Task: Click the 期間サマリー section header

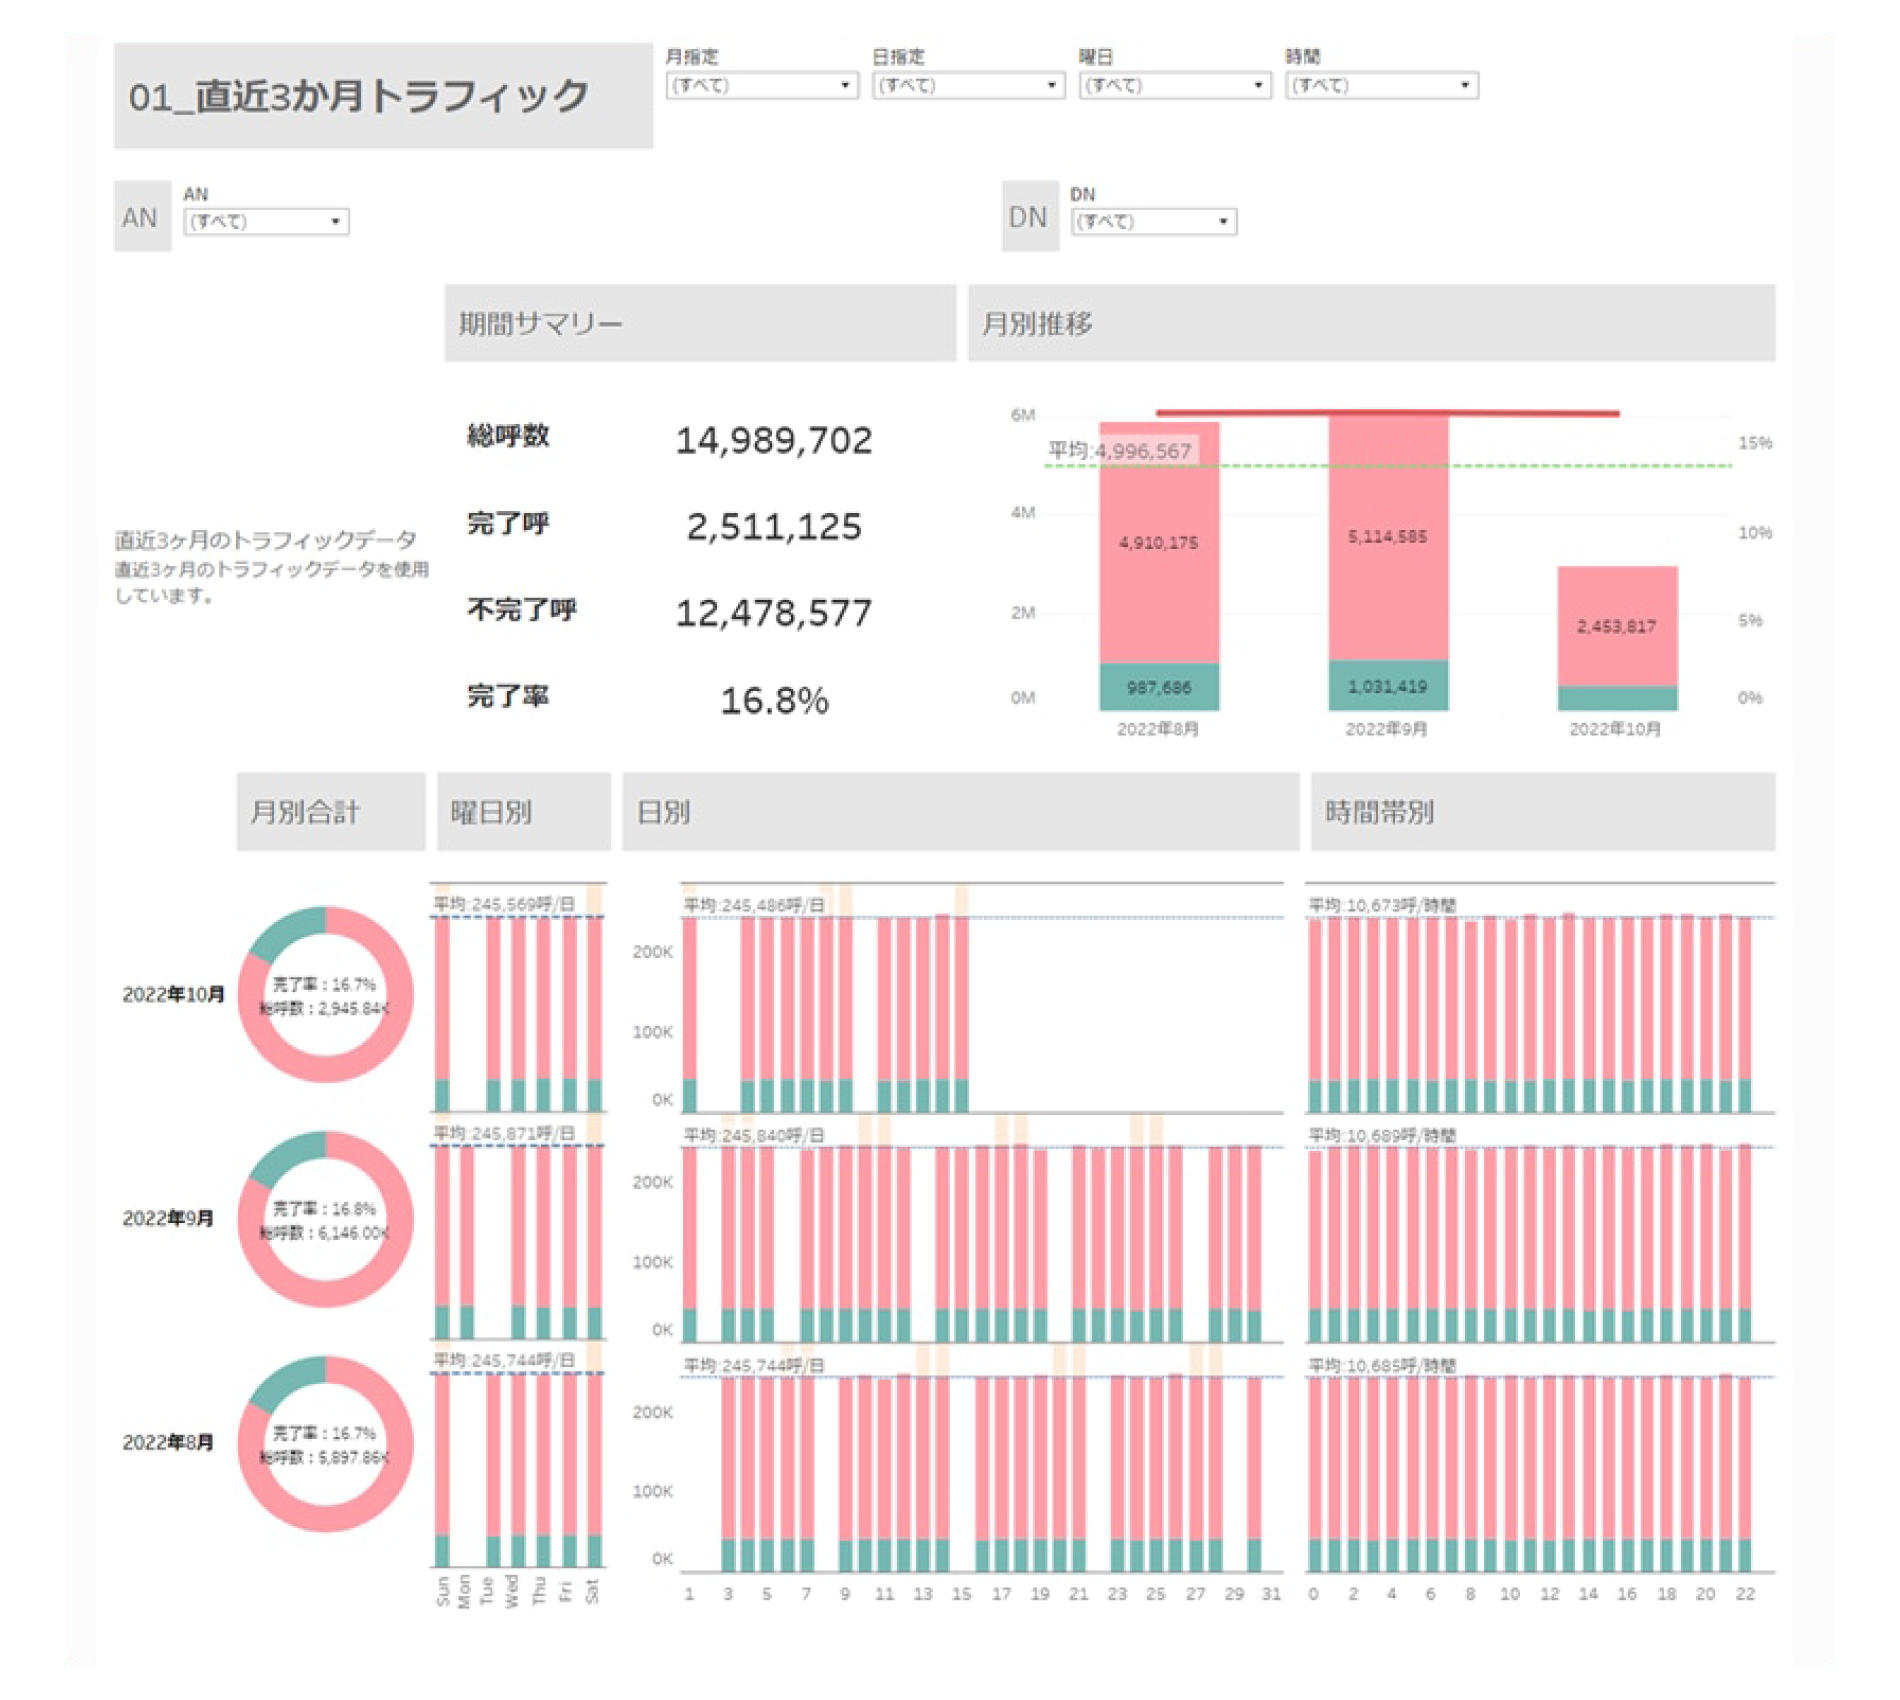Action: point(540,323)
